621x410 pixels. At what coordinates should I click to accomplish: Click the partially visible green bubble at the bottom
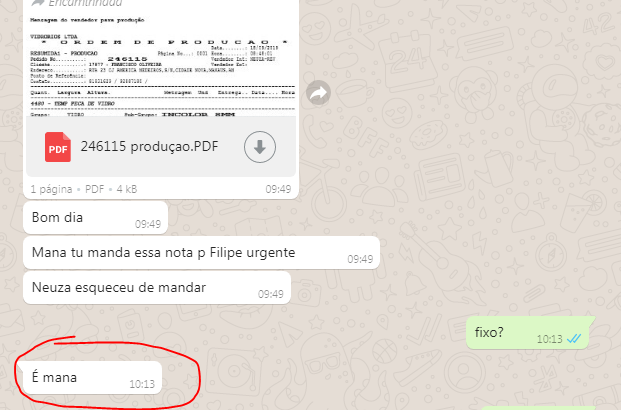click(x=538, y=408)
